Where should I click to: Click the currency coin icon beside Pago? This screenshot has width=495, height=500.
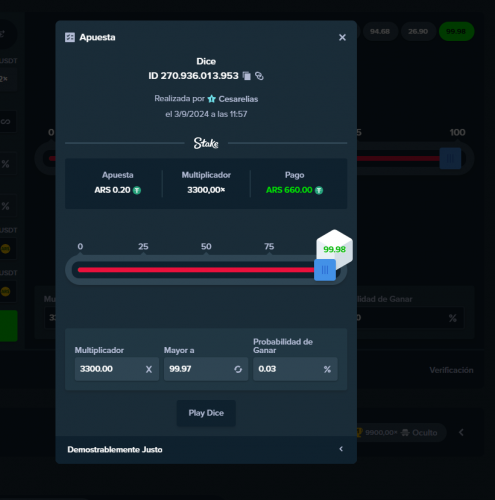coord(319,190)
